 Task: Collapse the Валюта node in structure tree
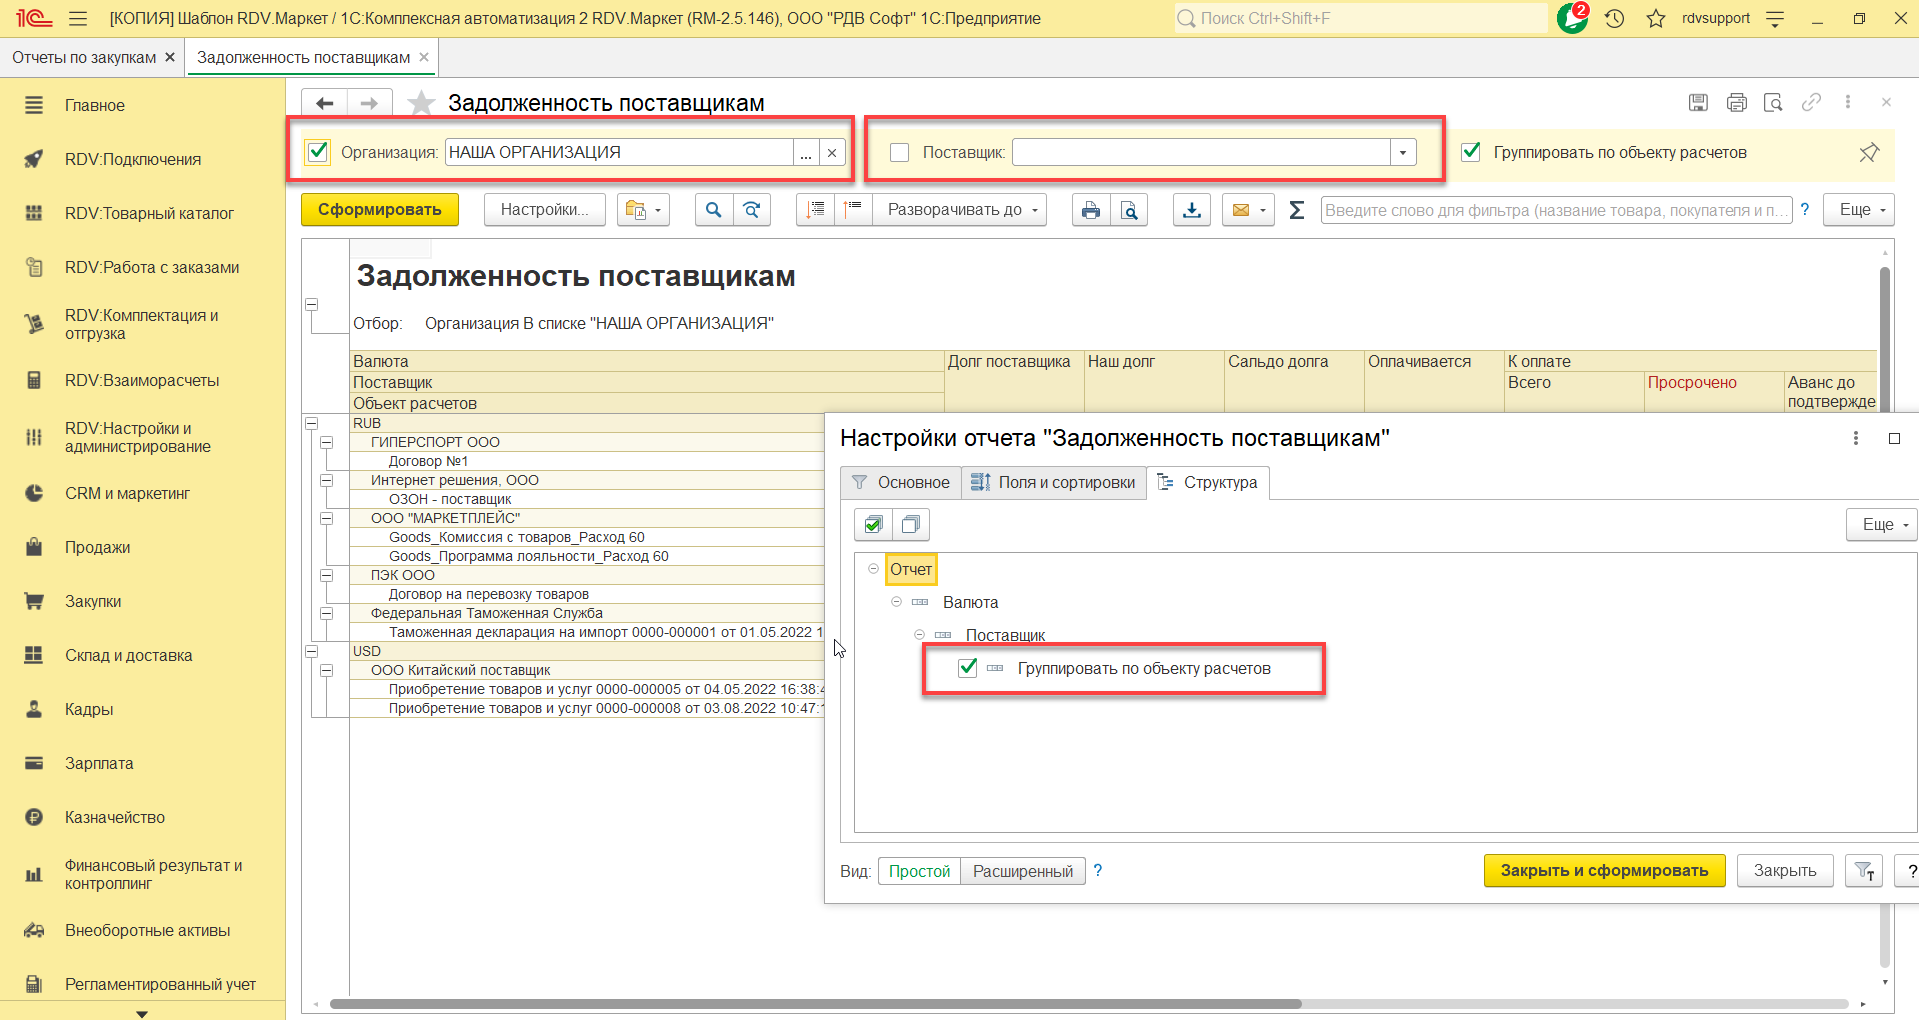tap(896, 602)
